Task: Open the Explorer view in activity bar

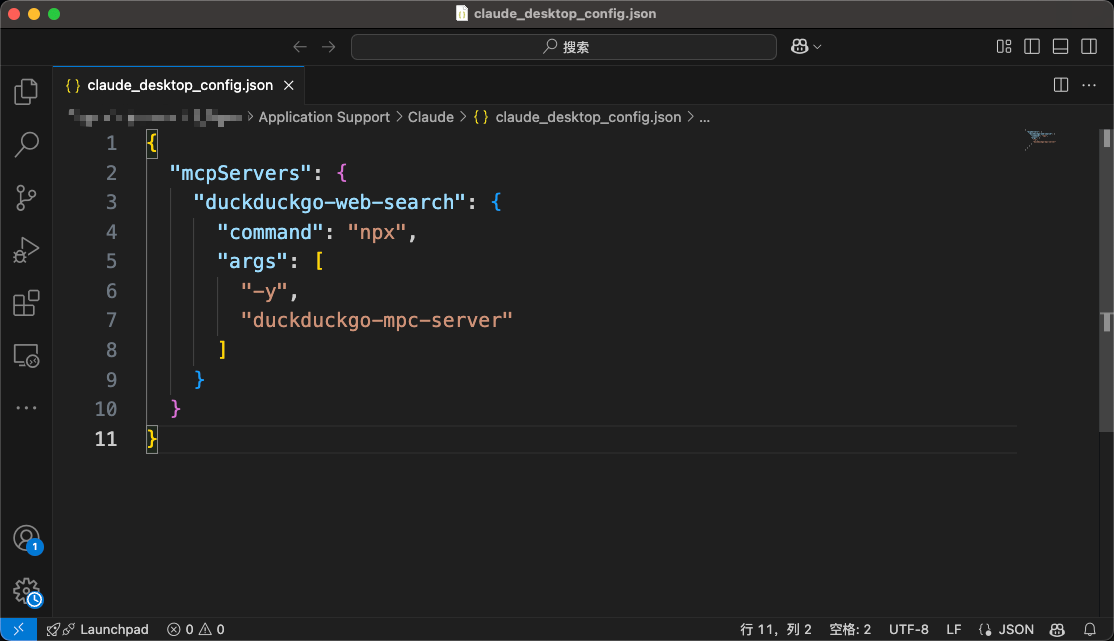Action: coord(26,92)
